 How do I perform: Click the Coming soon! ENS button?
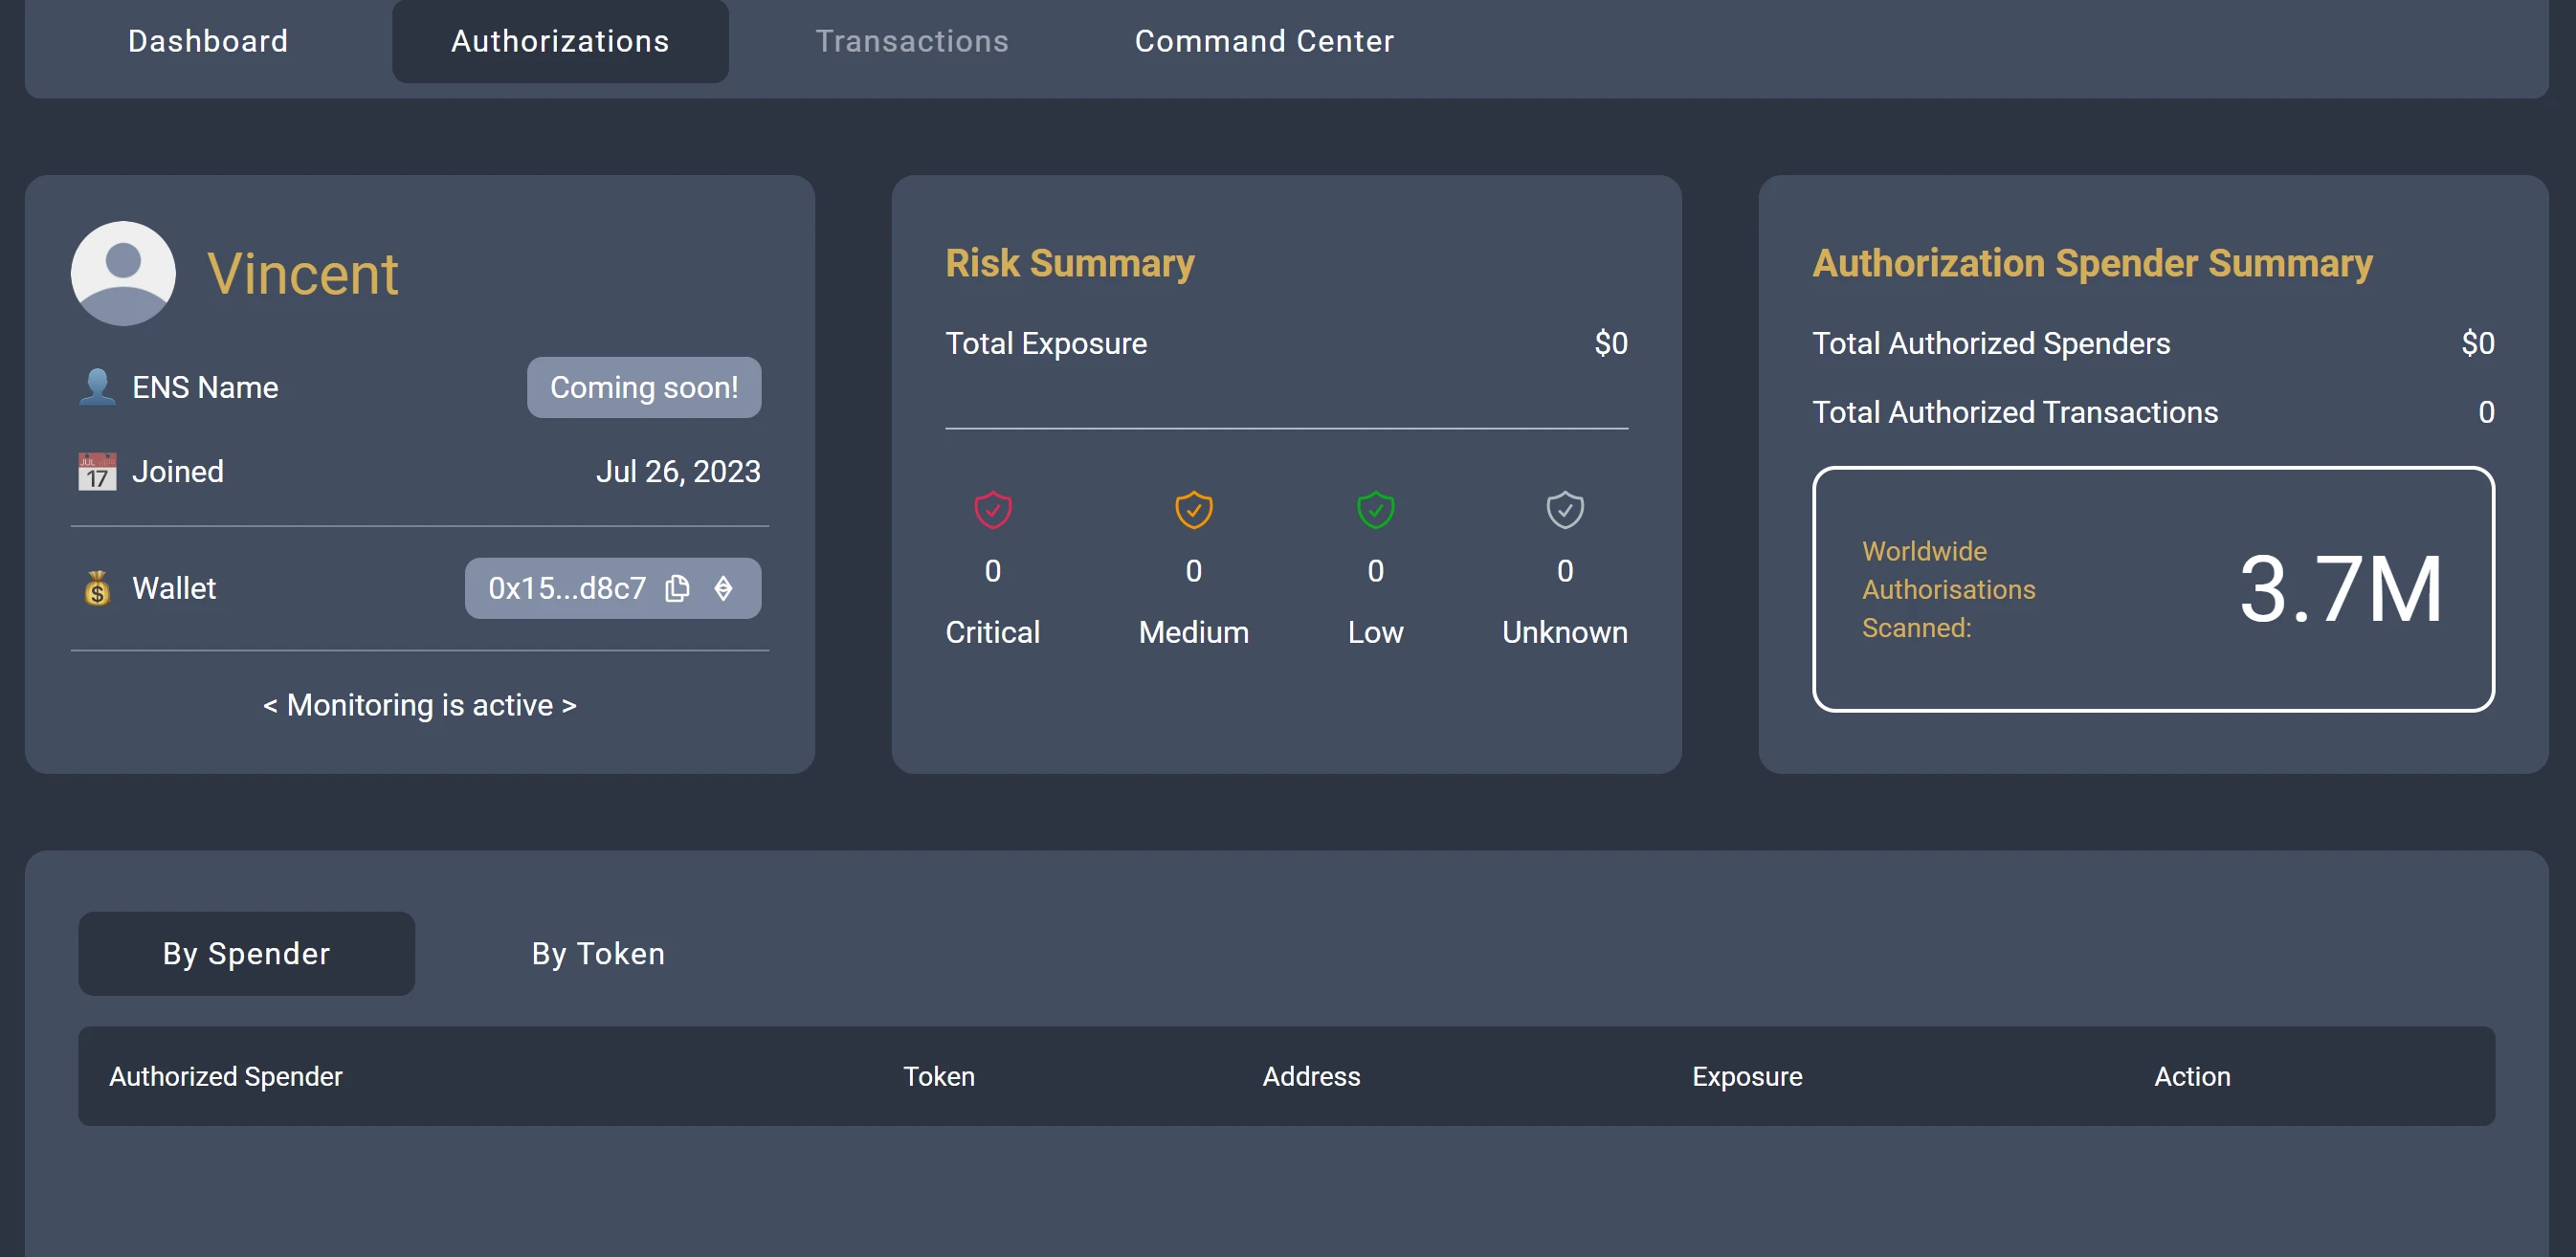pos(643,387)
